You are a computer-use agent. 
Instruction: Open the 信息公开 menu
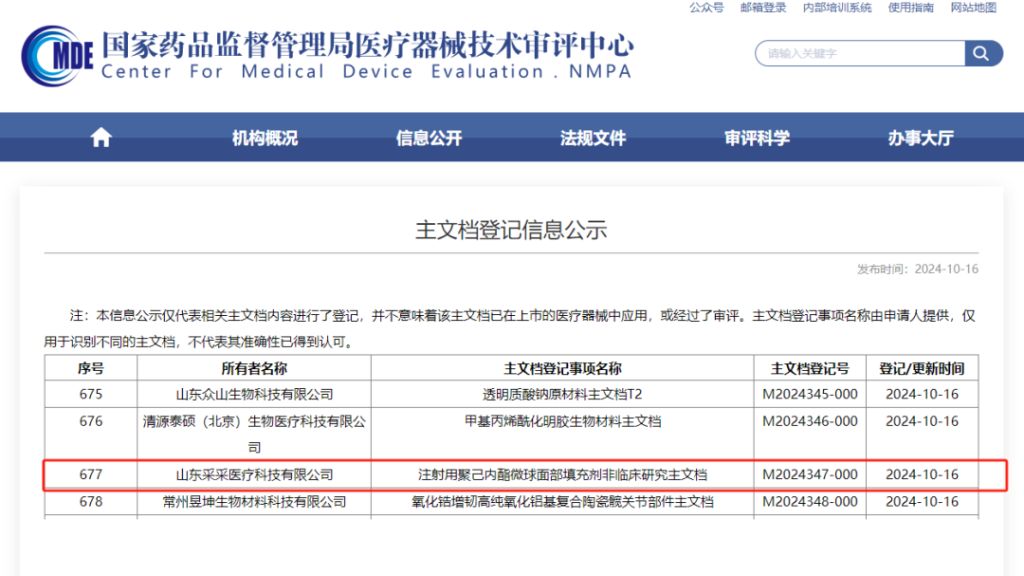click(429, 138)
